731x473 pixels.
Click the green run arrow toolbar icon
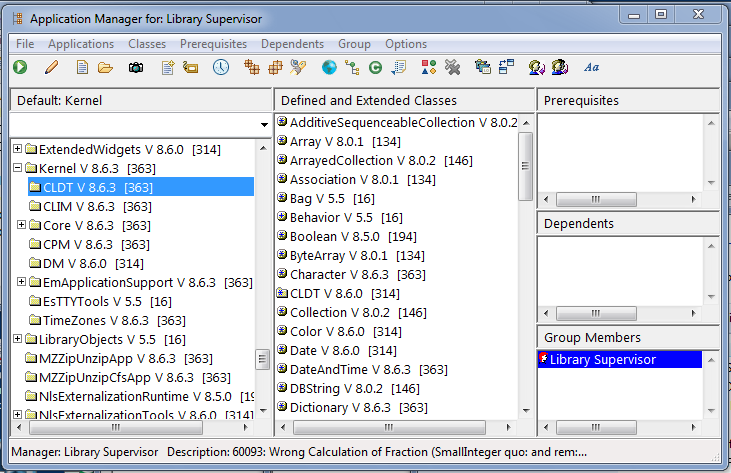(x=20, y=68)
